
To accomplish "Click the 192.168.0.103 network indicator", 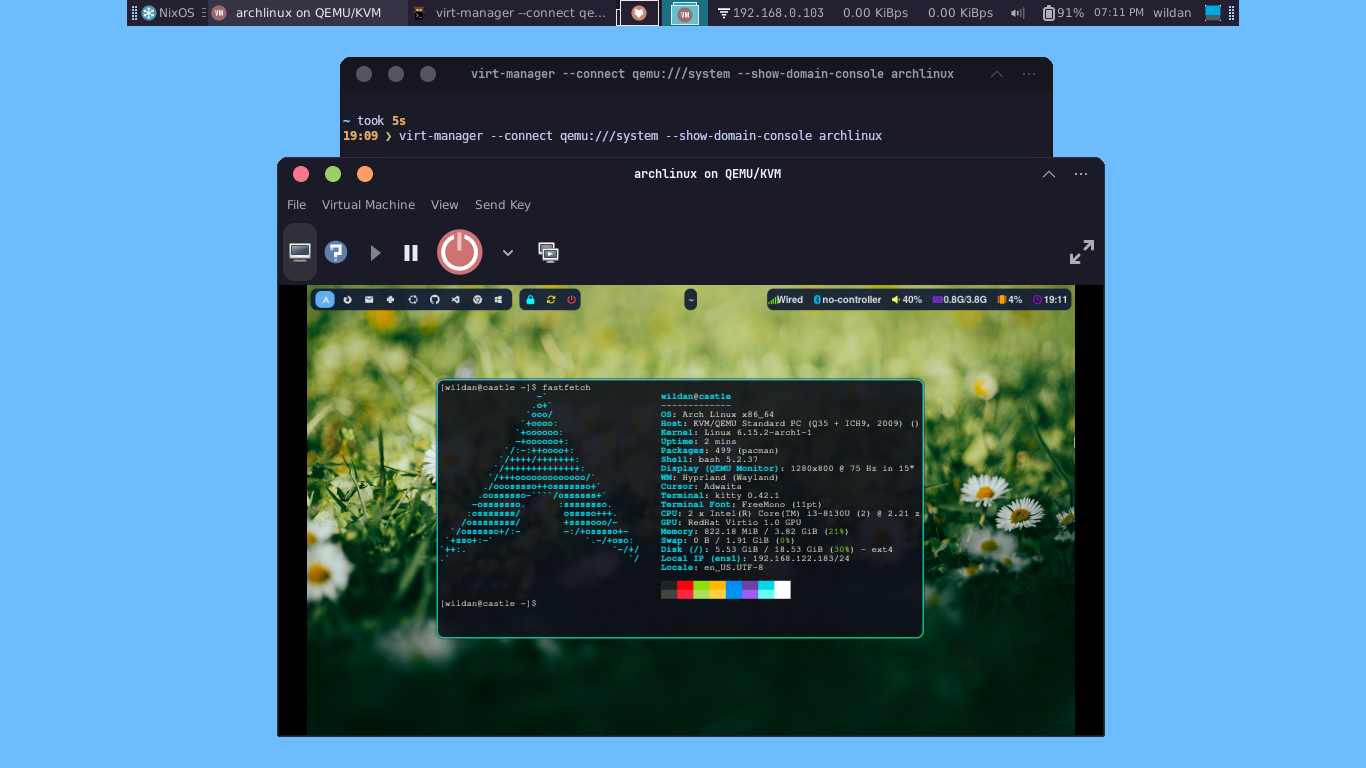I will click(771, 13).
